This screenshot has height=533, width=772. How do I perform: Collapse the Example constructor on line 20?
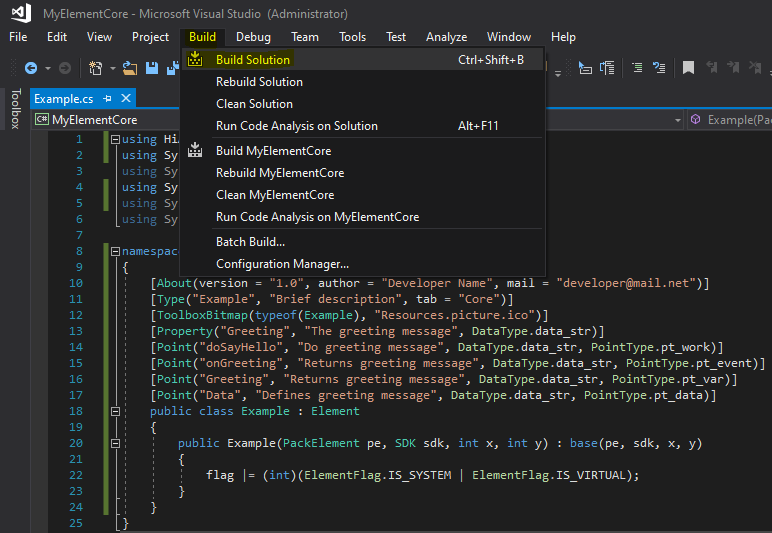(116, 443)
